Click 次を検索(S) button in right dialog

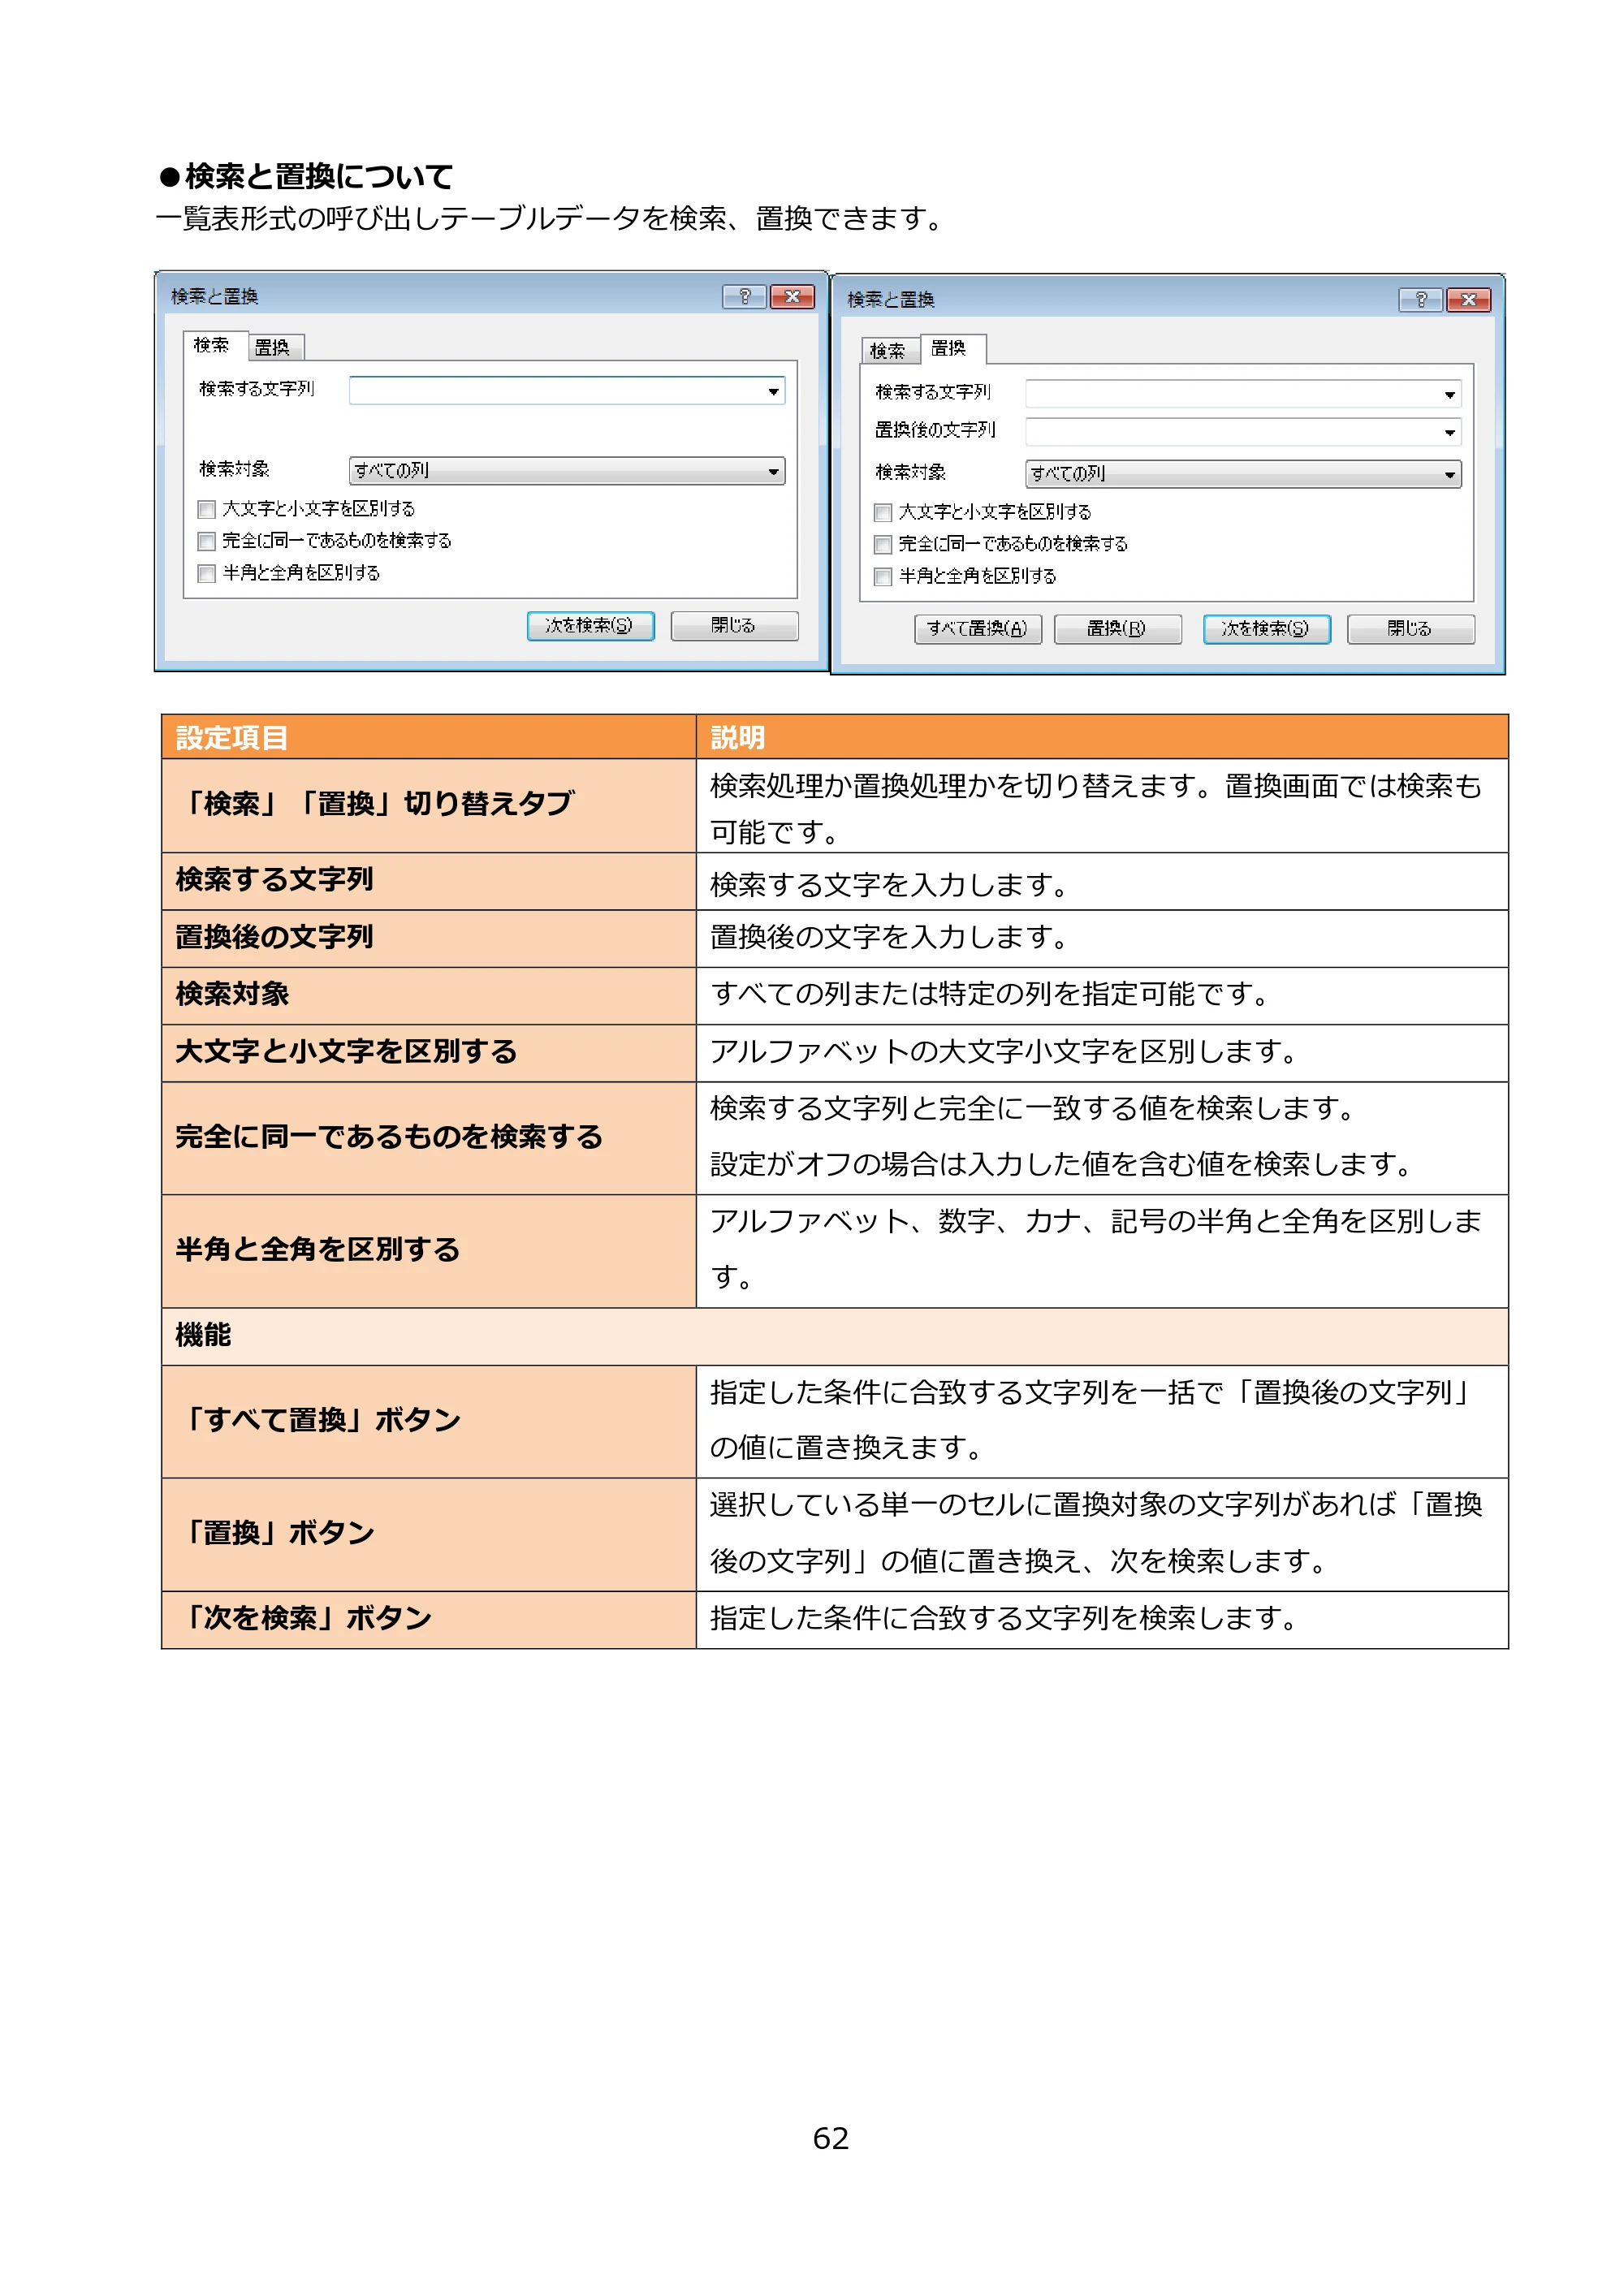(x=1266, y=629)
